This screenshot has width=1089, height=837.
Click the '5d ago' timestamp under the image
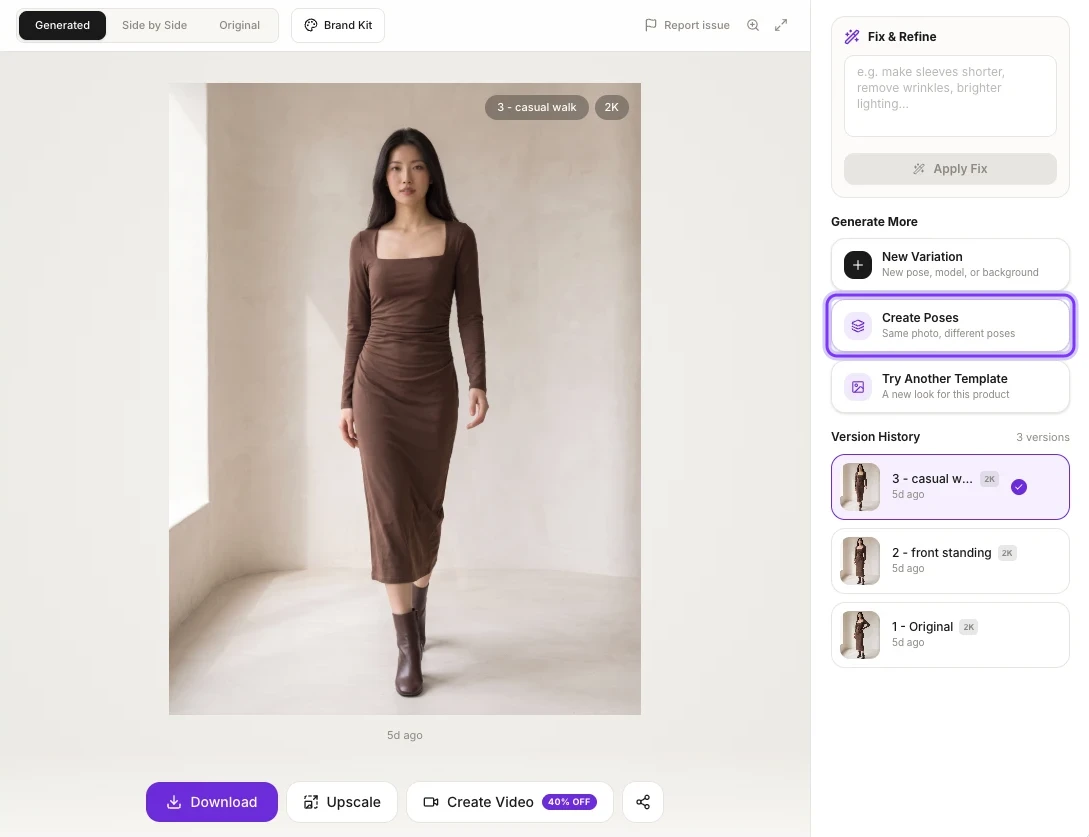point(404,735)
